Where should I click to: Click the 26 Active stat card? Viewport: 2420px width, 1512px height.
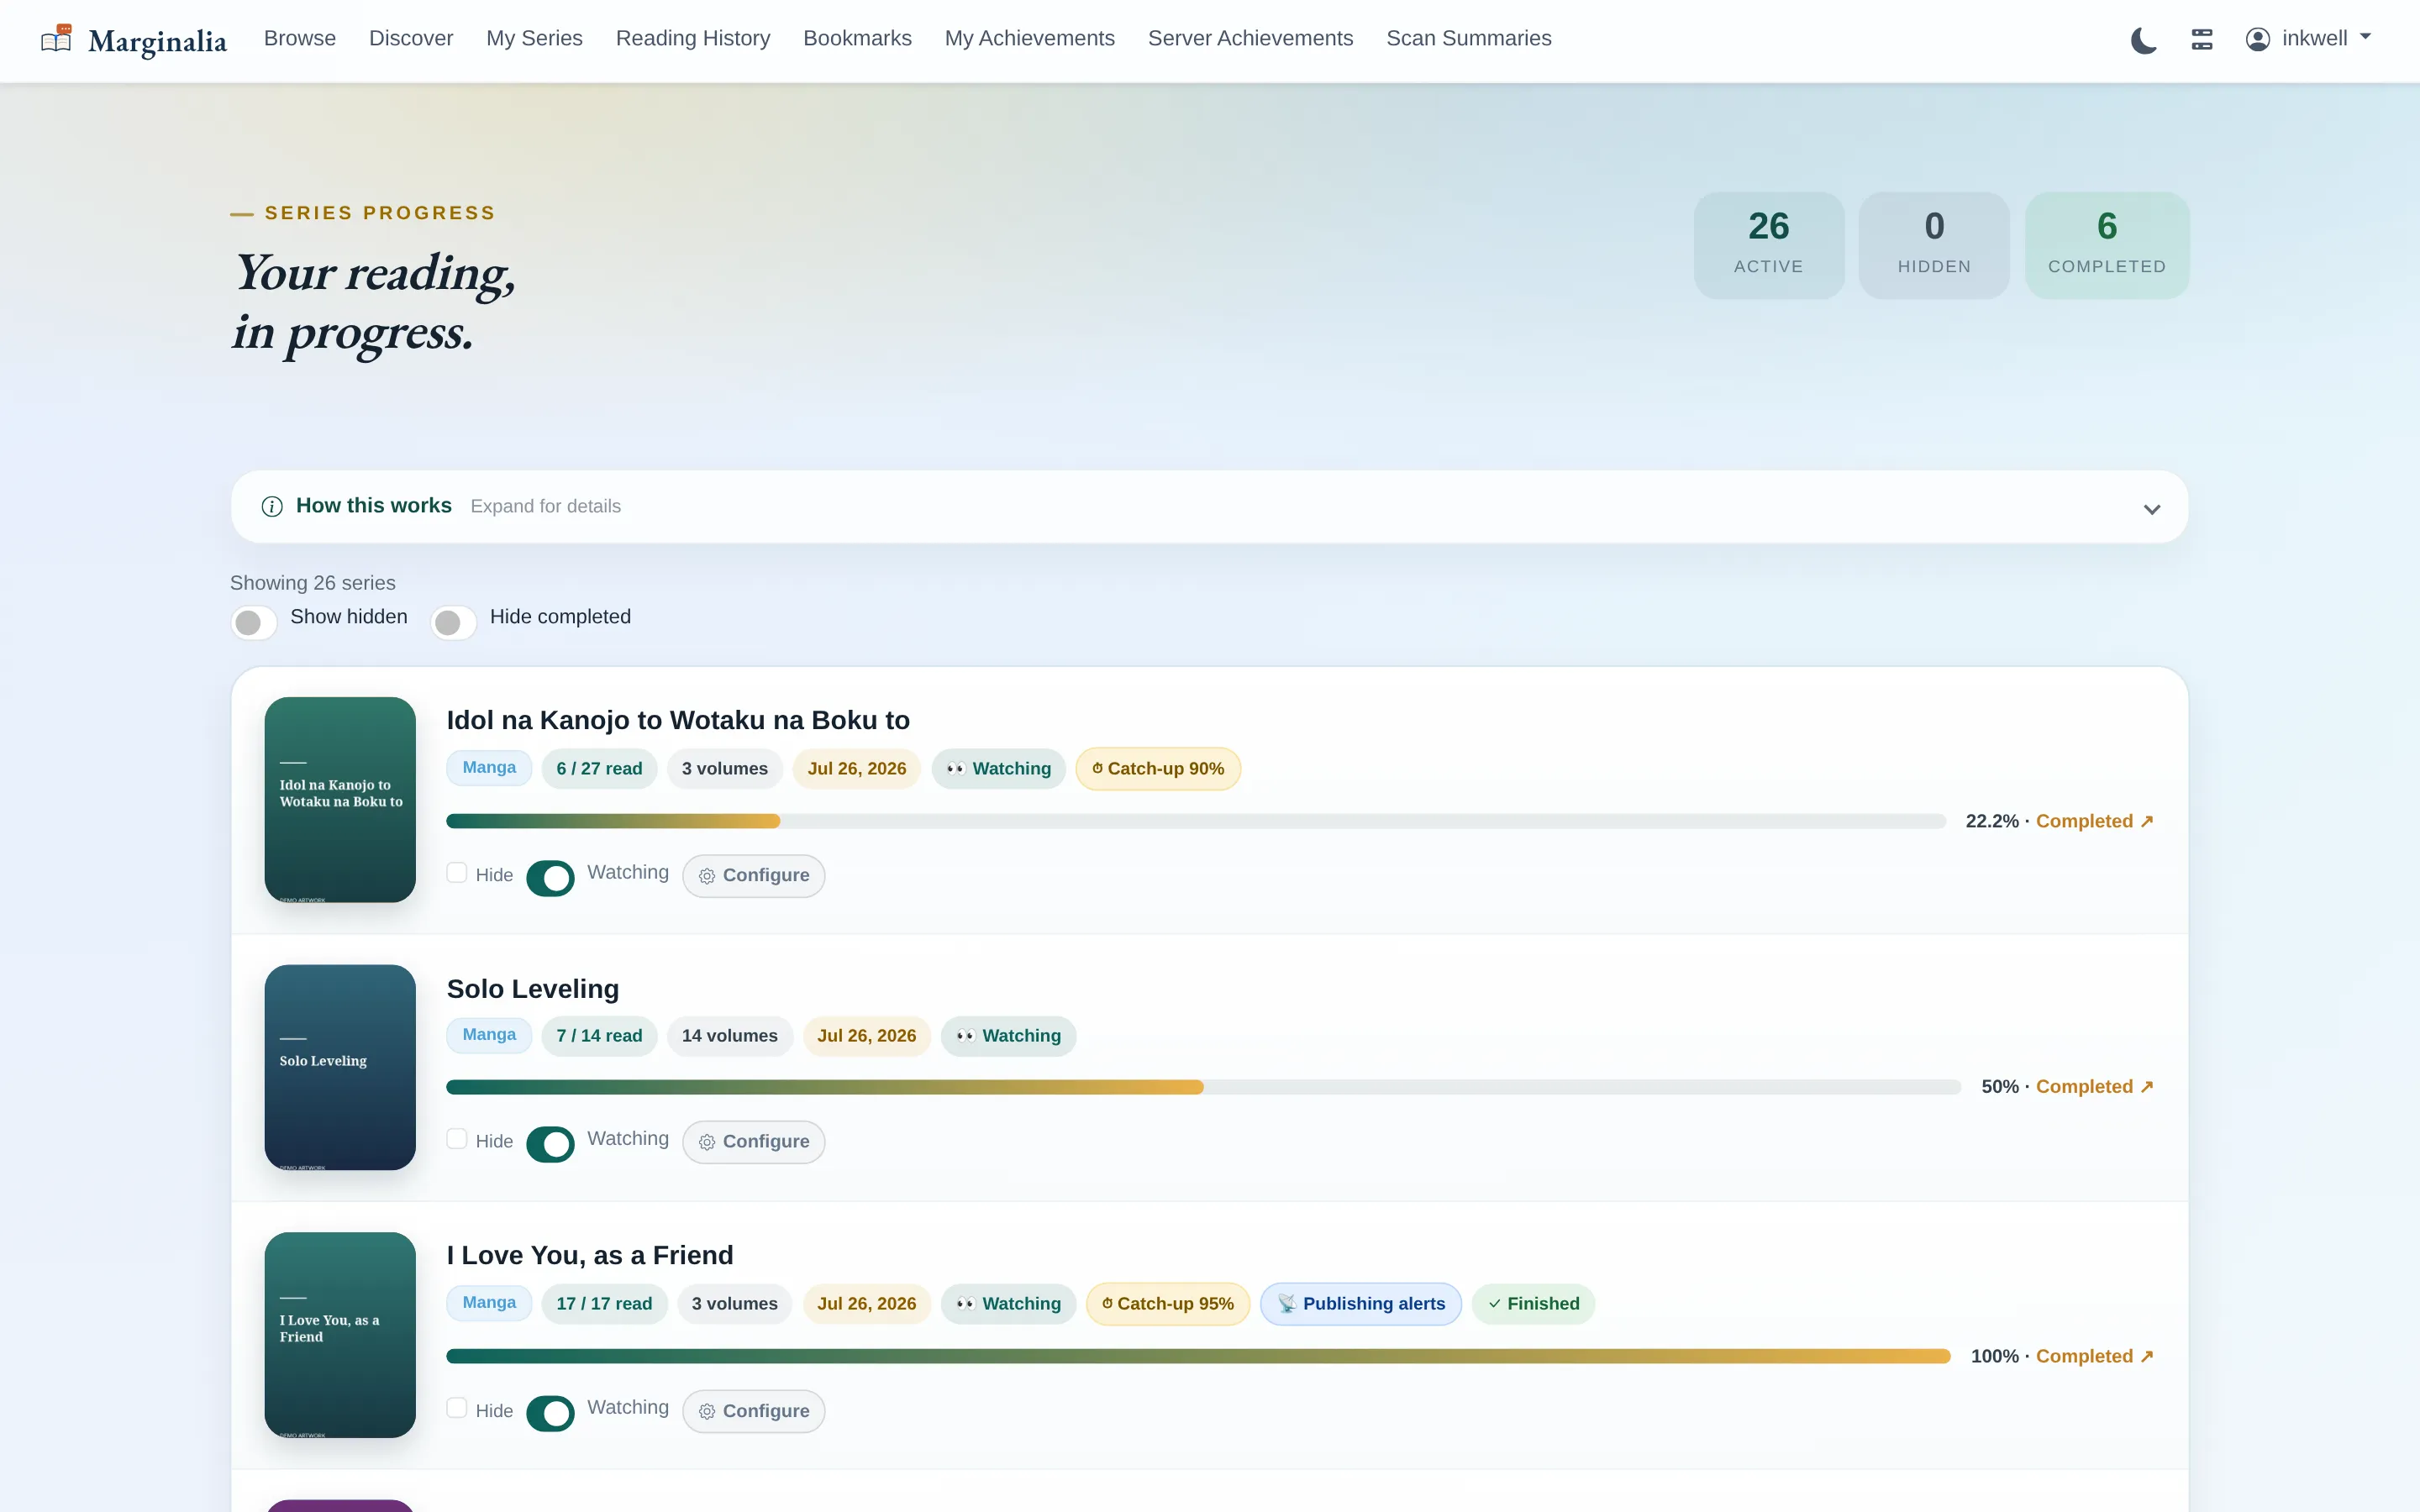click(1769, 245)
